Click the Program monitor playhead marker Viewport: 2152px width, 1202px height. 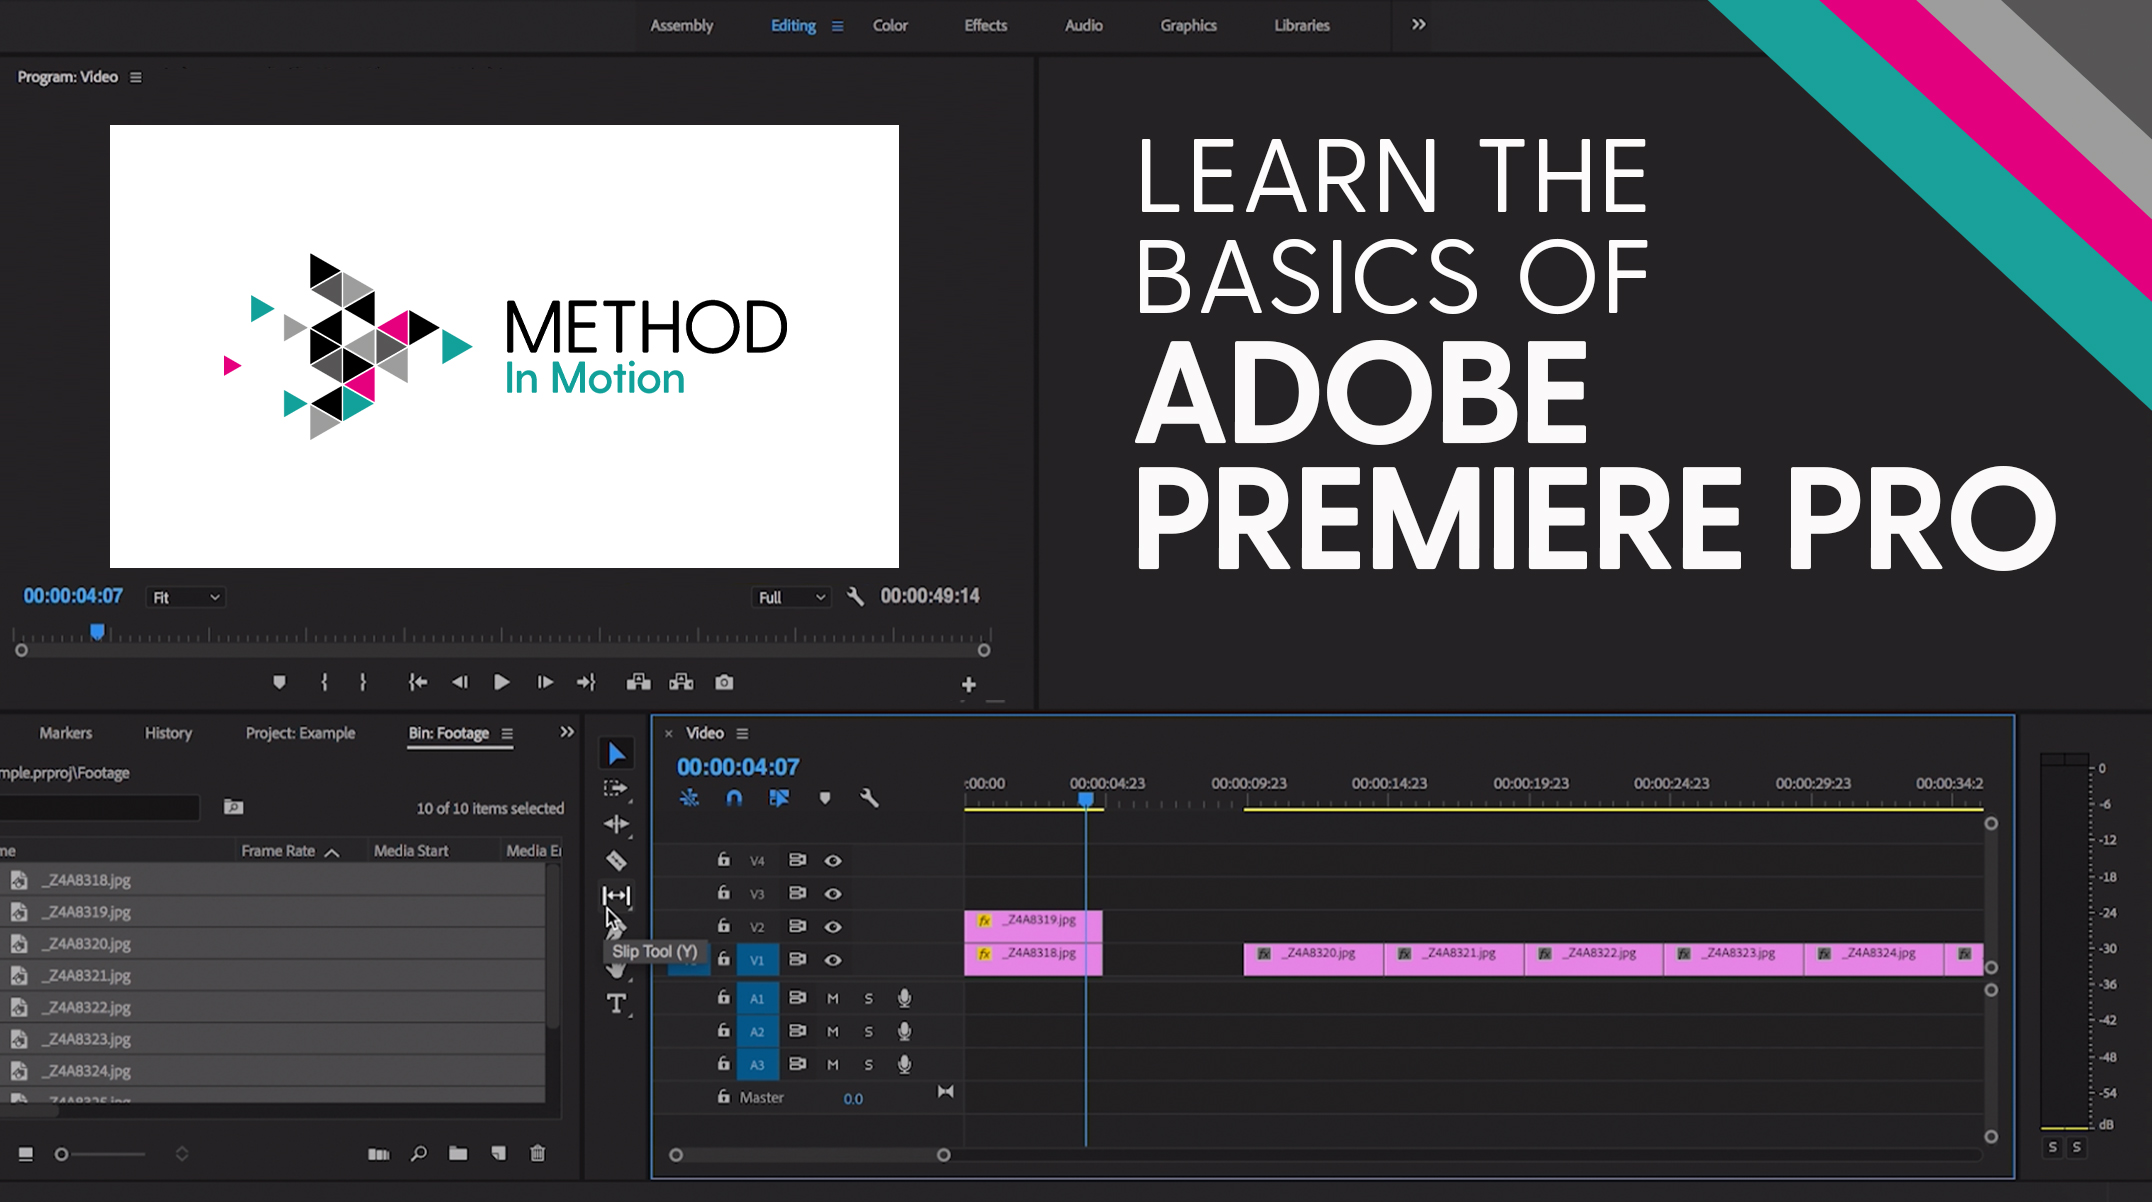pos(97,632)
